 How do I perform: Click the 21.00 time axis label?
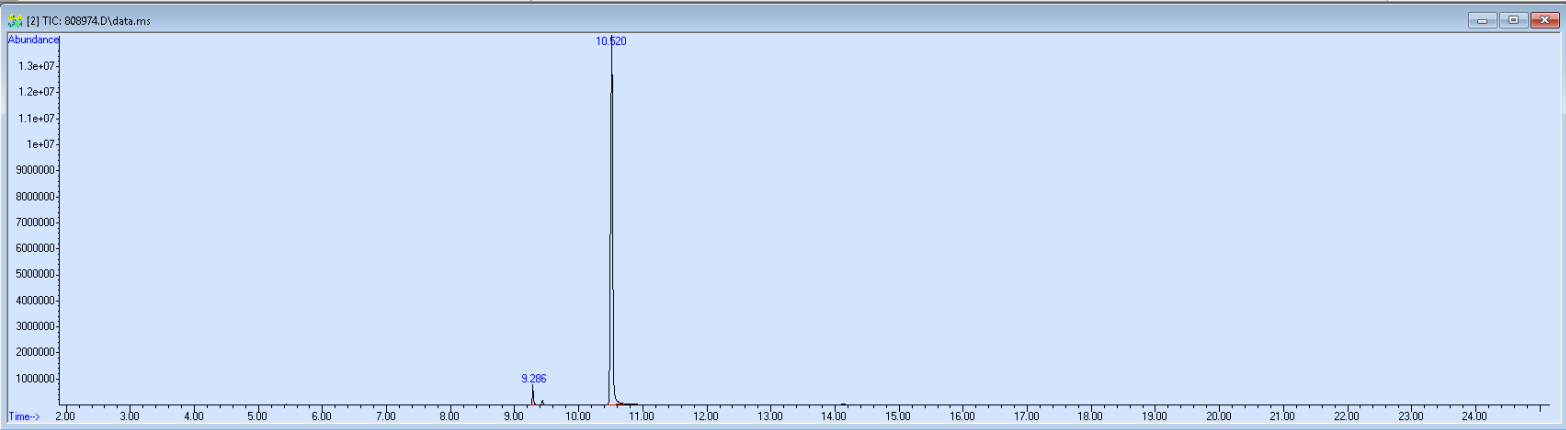point(1282,415)
